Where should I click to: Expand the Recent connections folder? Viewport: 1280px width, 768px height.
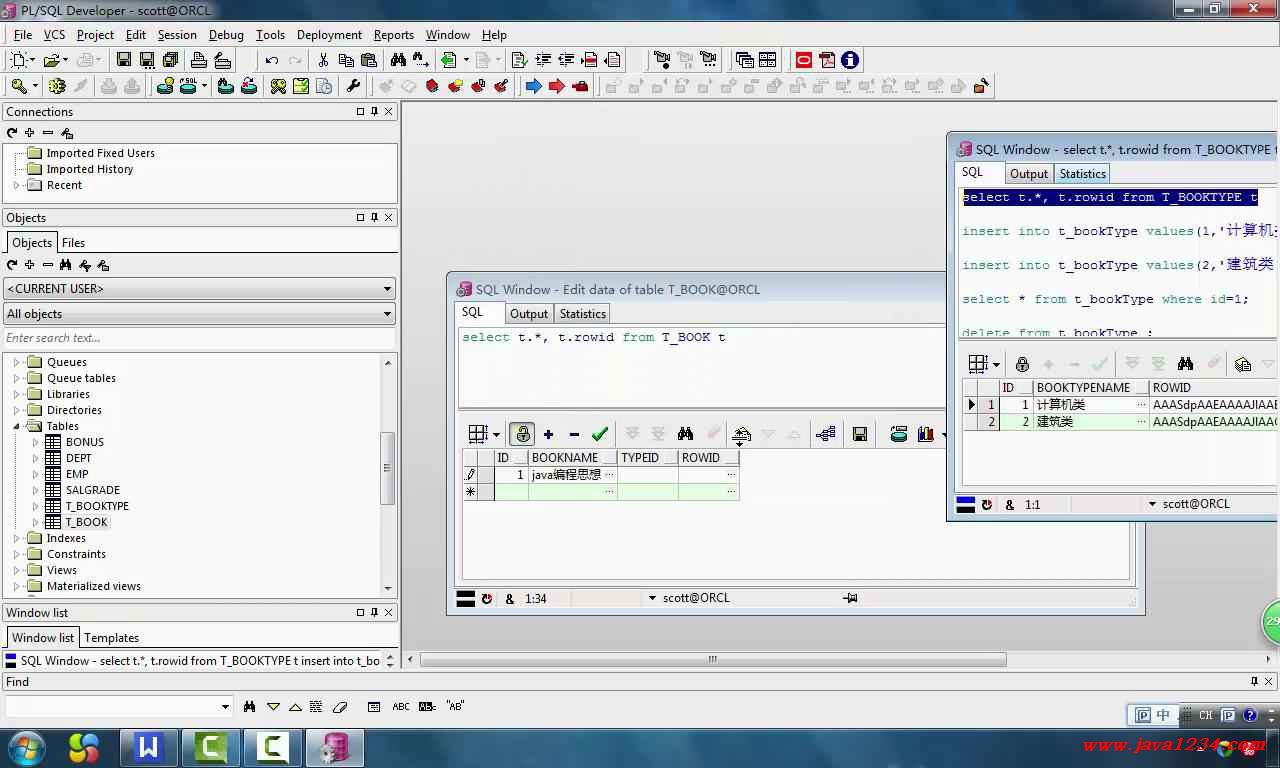17,185
